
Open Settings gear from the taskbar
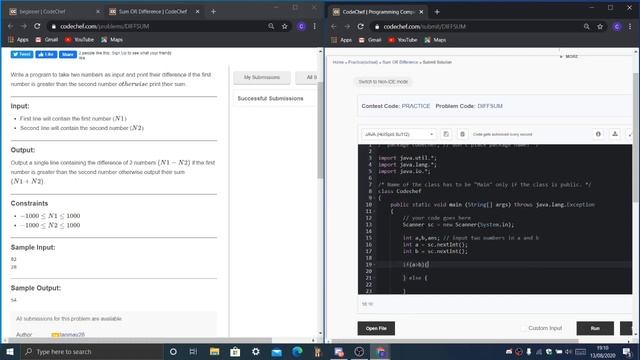[256, 351]
